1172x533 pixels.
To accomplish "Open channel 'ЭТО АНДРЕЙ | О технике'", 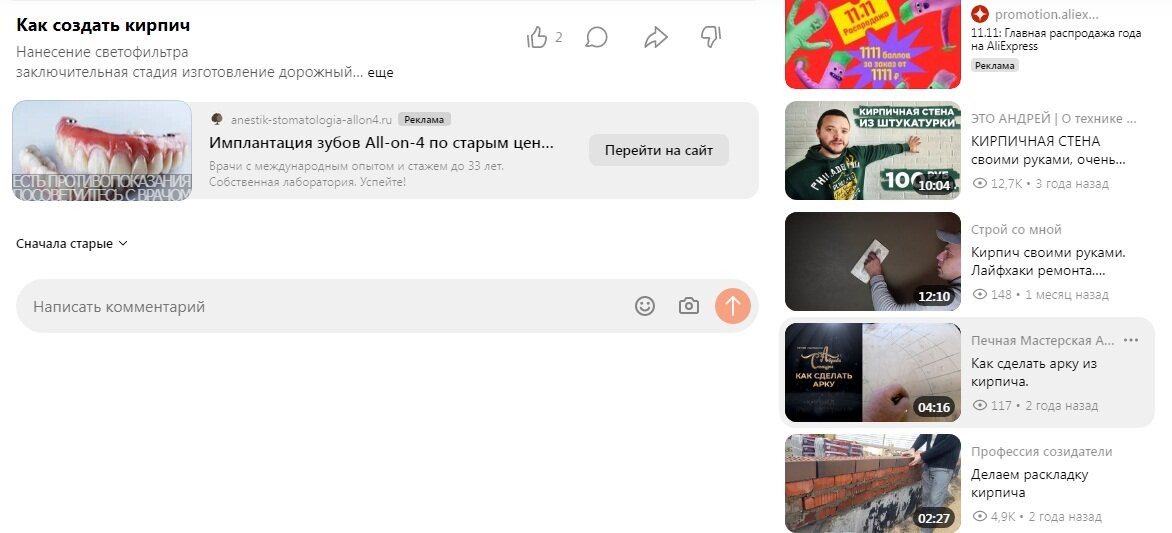I will (x=1054, y=118).
